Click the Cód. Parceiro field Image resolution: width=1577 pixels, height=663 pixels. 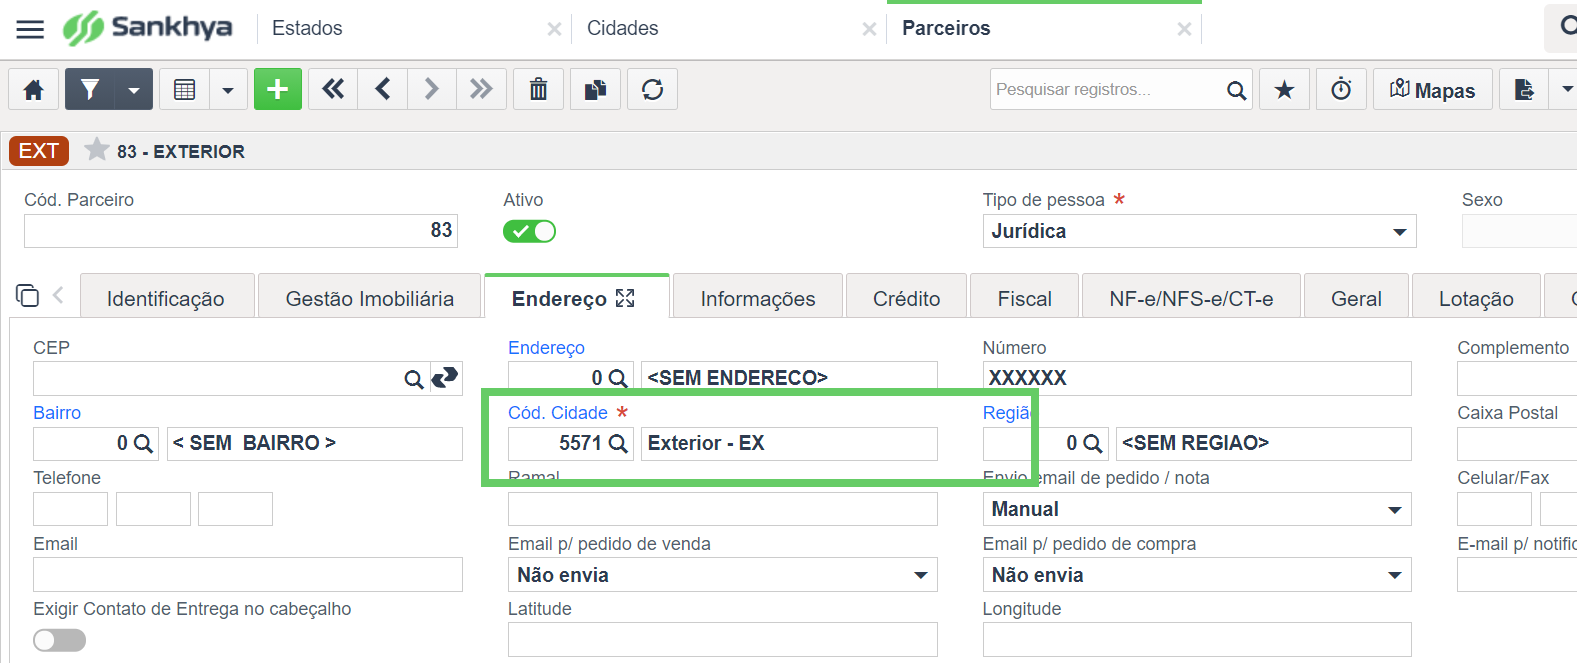click(x=241, y=231)
